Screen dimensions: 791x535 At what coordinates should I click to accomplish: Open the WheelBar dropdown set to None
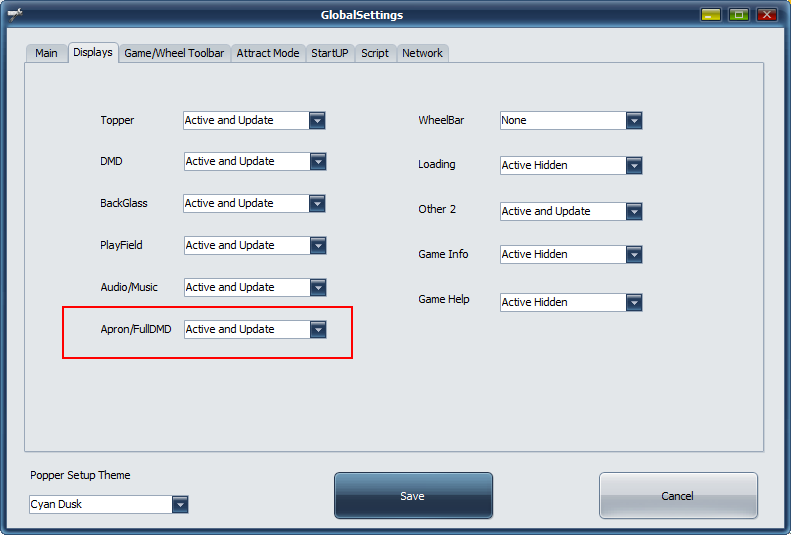pos(633,120)
